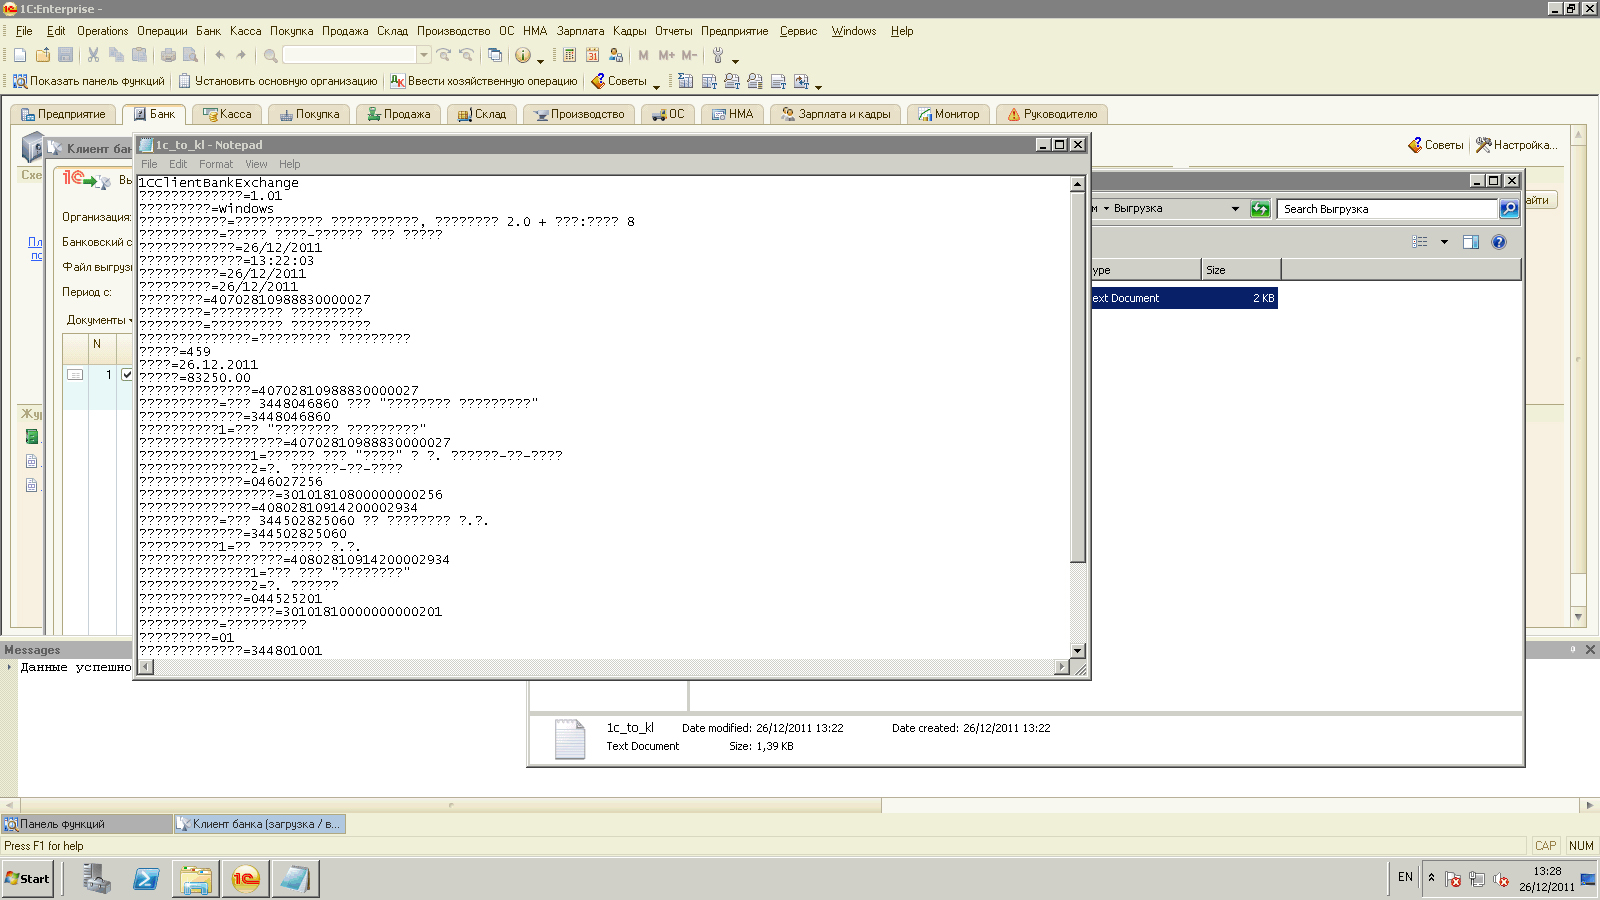Click the calendar icon in the main toolbar
This screenshot has width=1600, height=900.
coord(592,55)
